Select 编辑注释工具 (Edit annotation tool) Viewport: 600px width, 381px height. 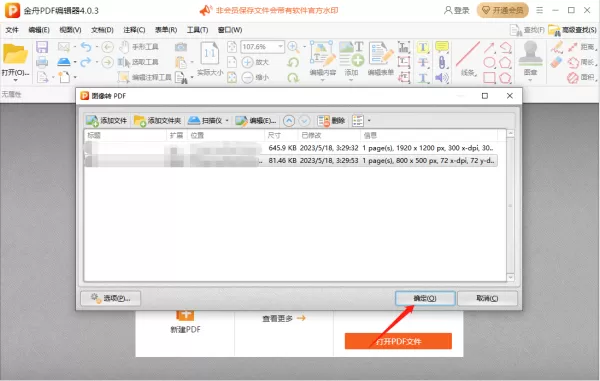click(145, 77)
